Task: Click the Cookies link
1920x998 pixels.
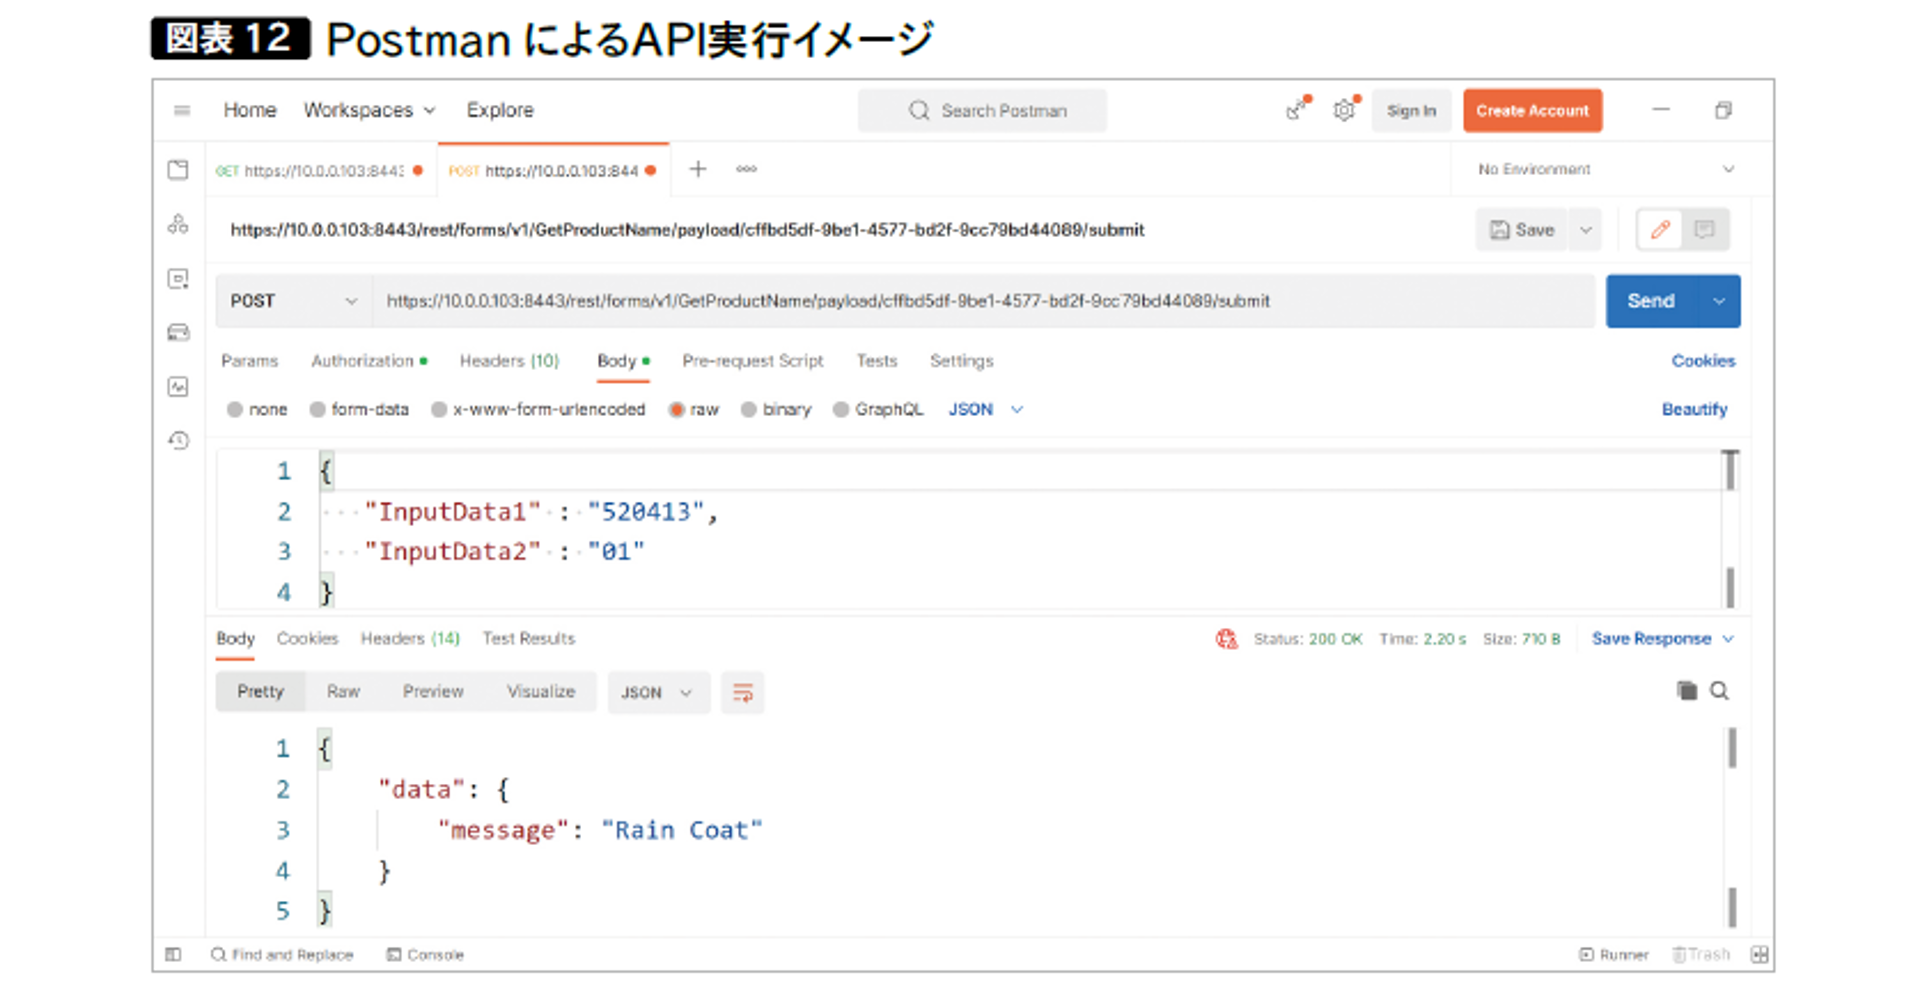Action: (x=1703, y=361)
